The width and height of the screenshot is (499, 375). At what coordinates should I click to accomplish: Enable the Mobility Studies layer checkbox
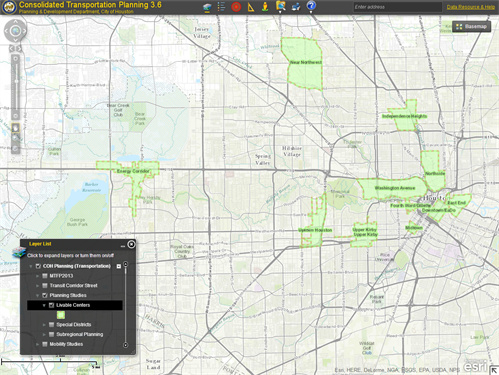click(45, 344)
